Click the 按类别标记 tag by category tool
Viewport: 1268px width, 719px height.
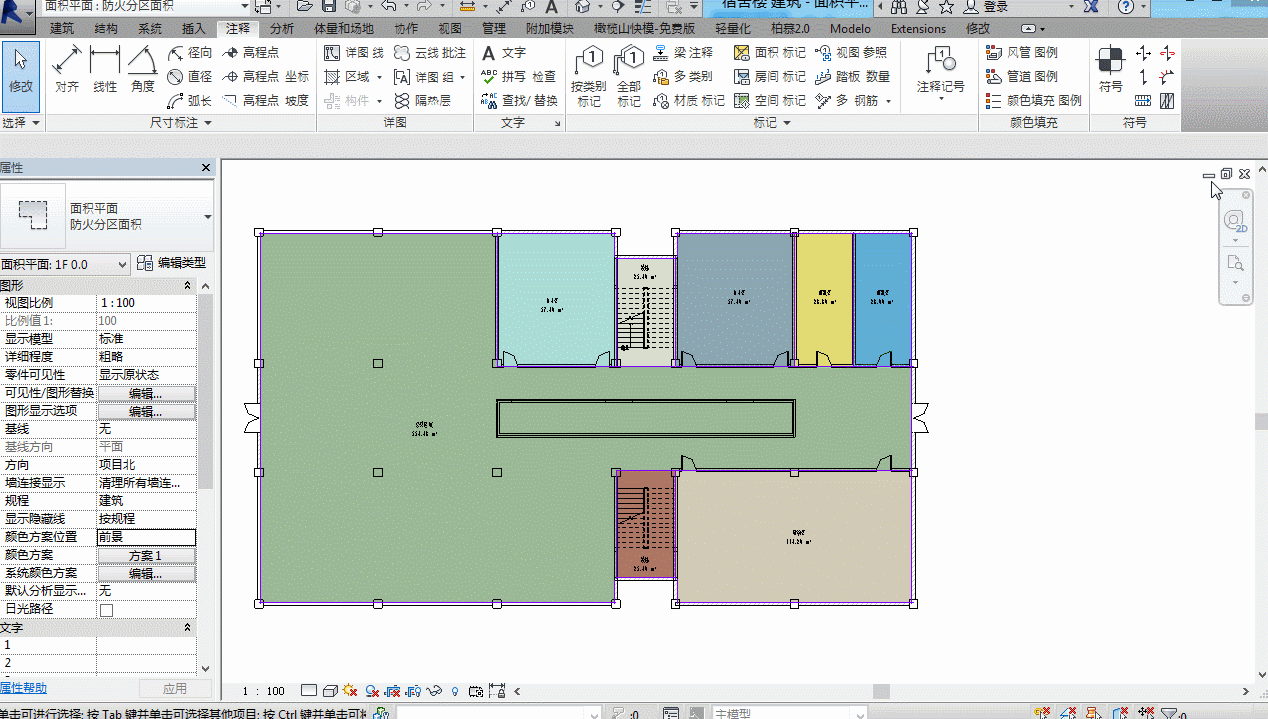tap(589, 76)
